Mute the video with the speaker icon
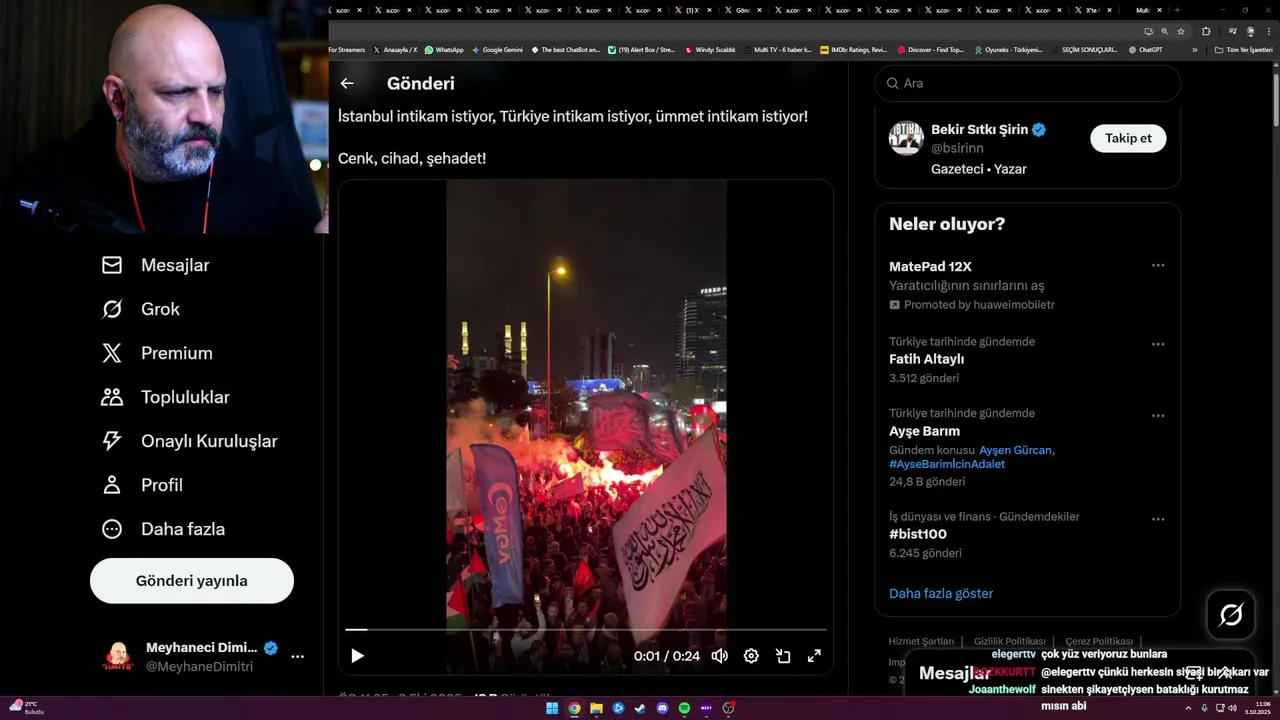 (719, 656)
